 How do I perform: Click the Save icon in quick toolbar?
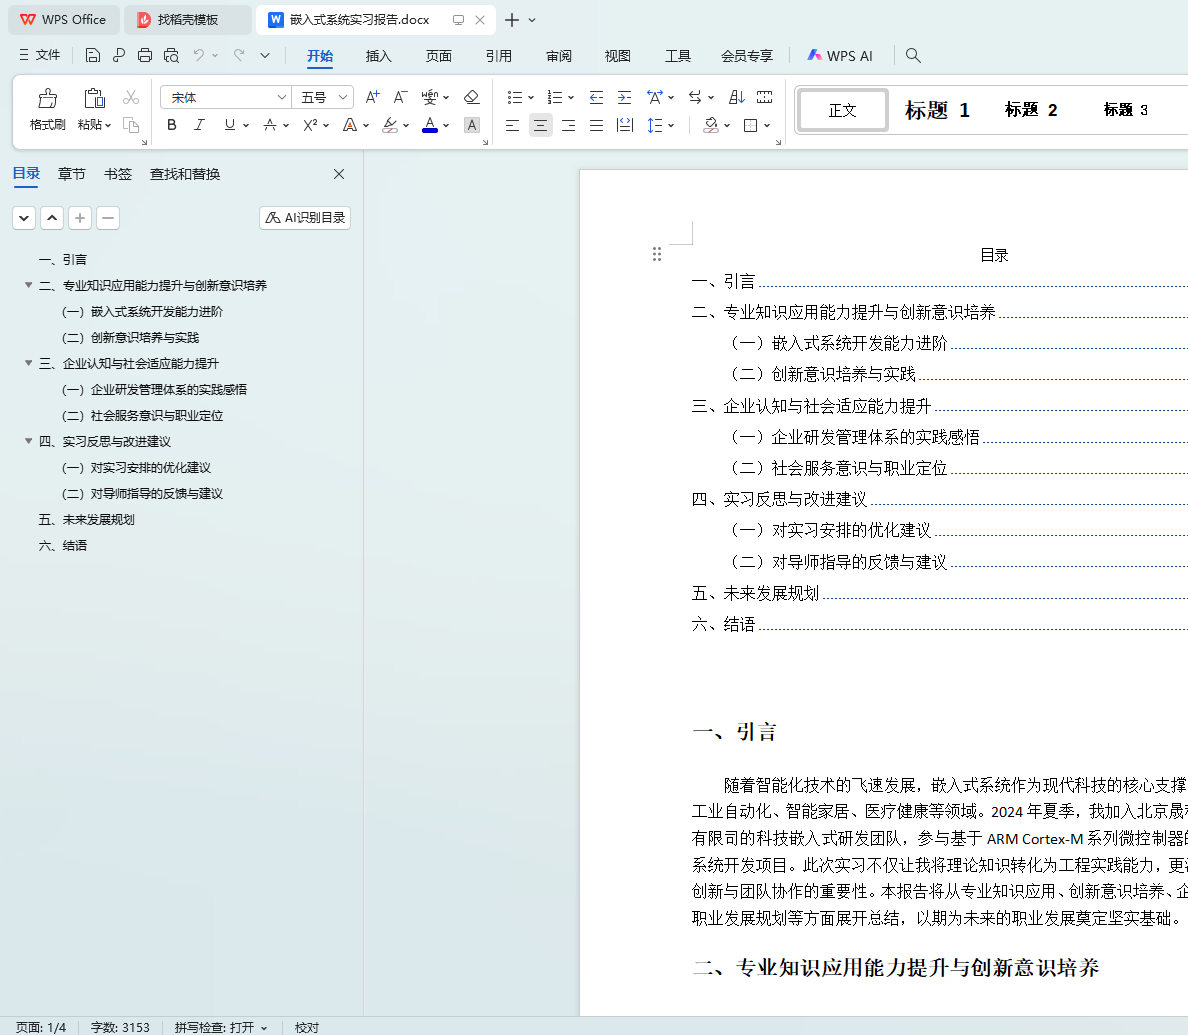click(92, 55)
